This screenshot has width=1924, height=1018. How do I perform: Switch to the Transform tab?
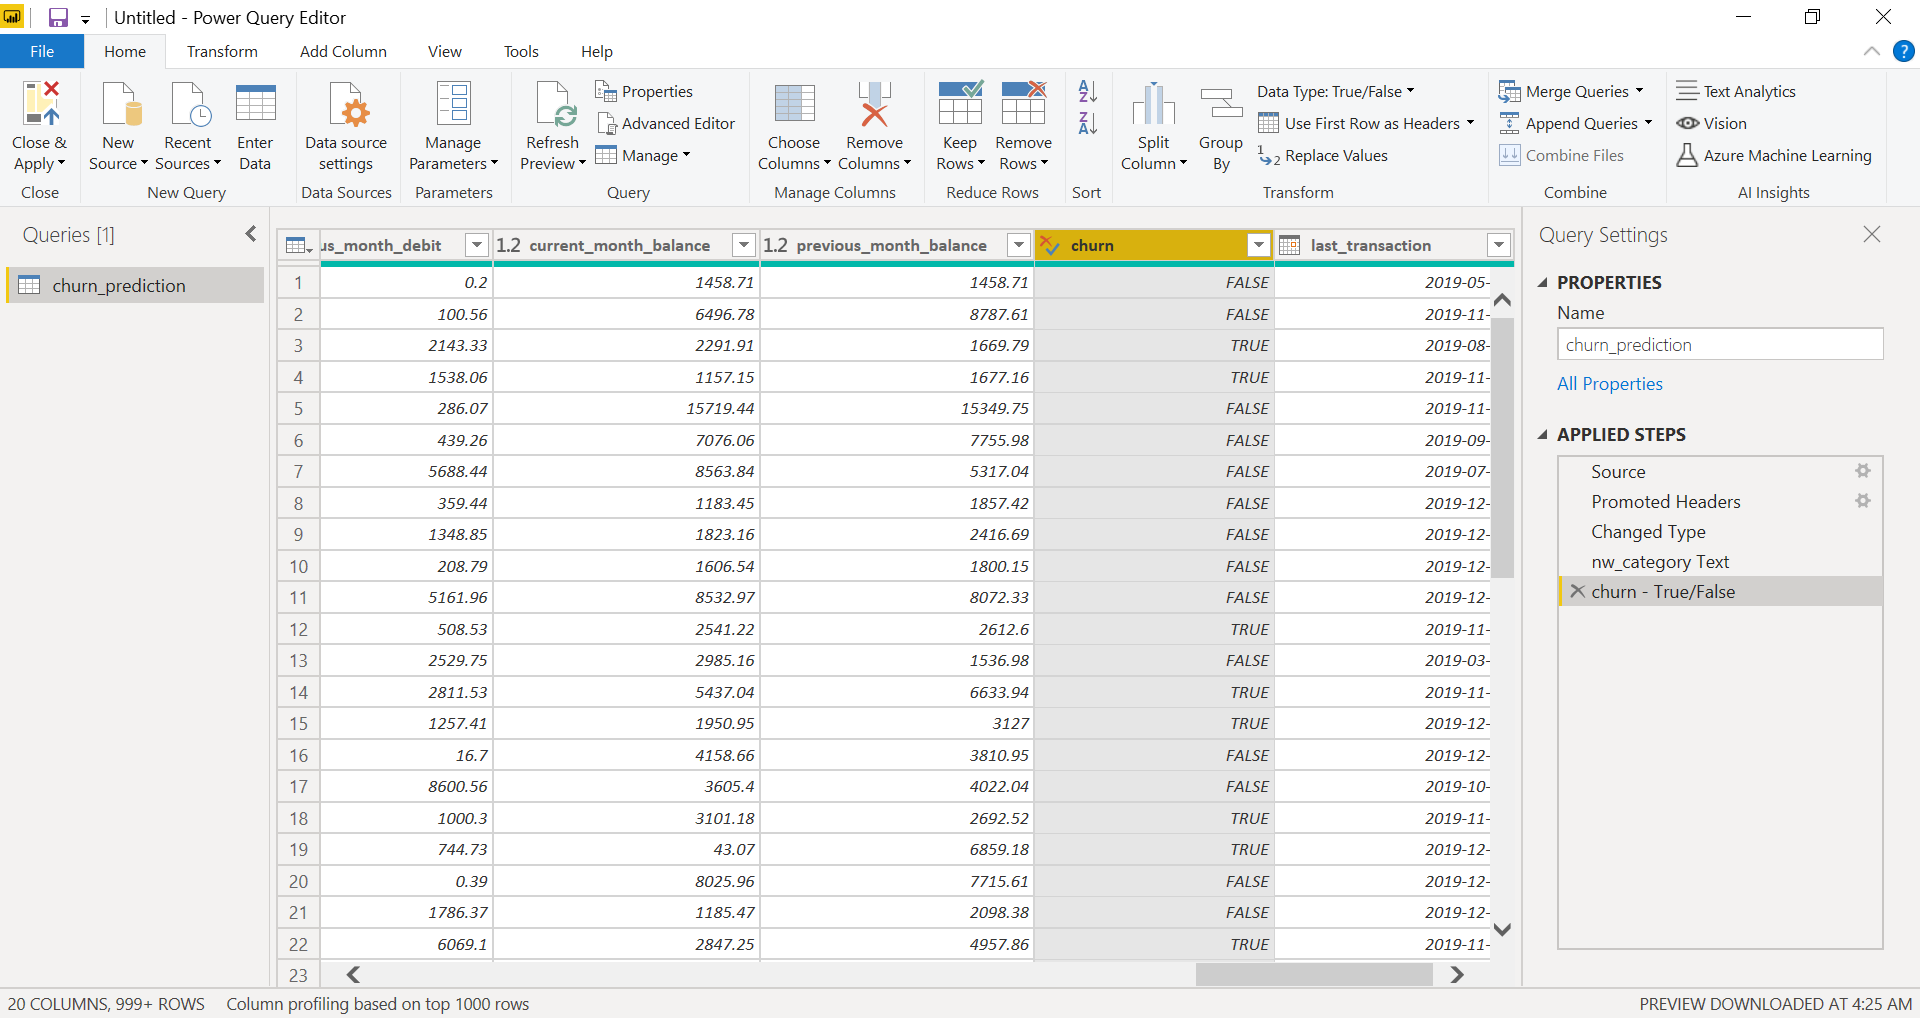[222, 52]
